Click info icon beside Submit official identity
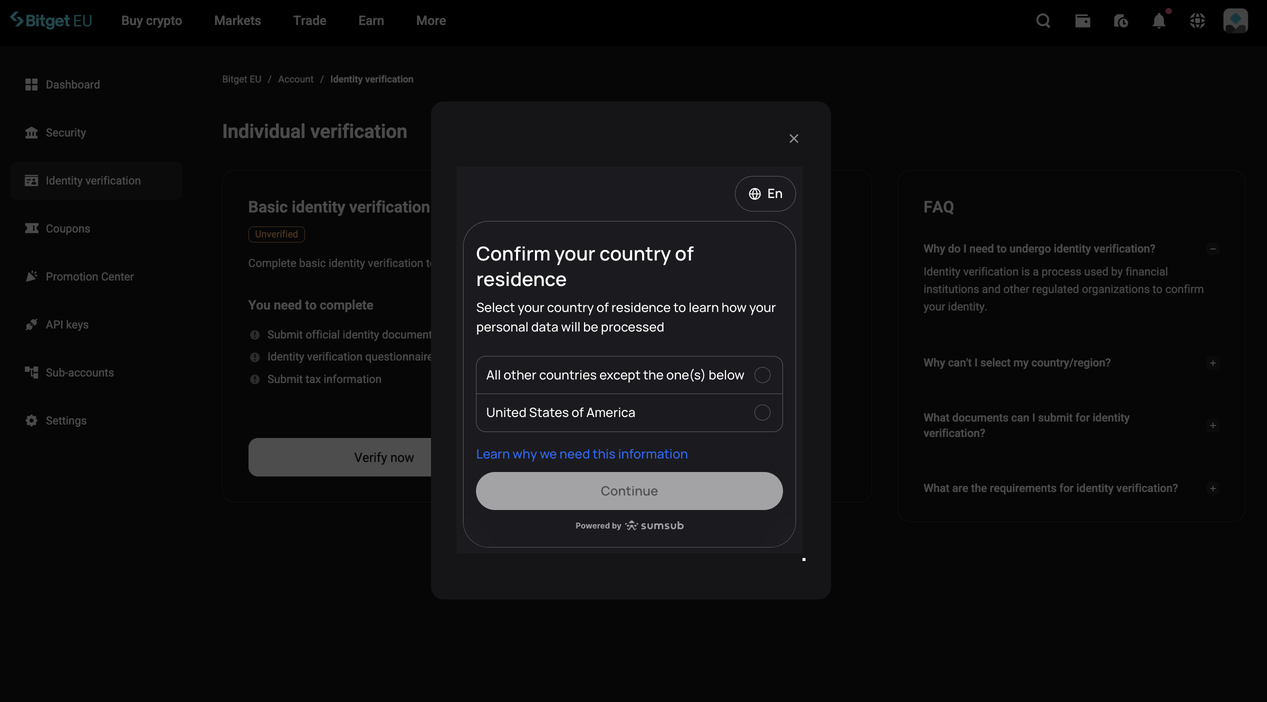1267x702 pixels. pos(255,335)
